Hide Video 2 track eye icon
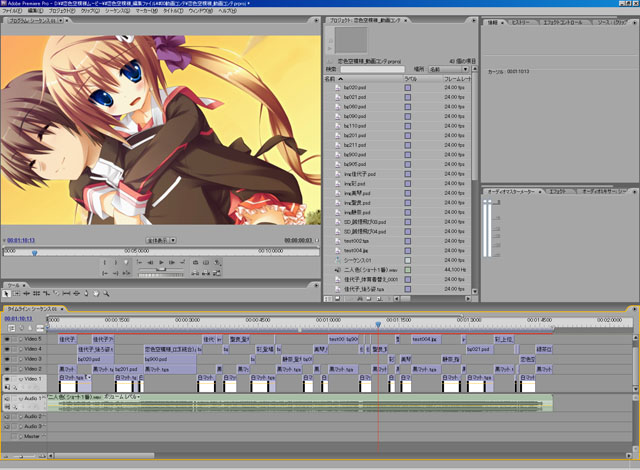Viewport: 640px width, 470px height. 7,369
